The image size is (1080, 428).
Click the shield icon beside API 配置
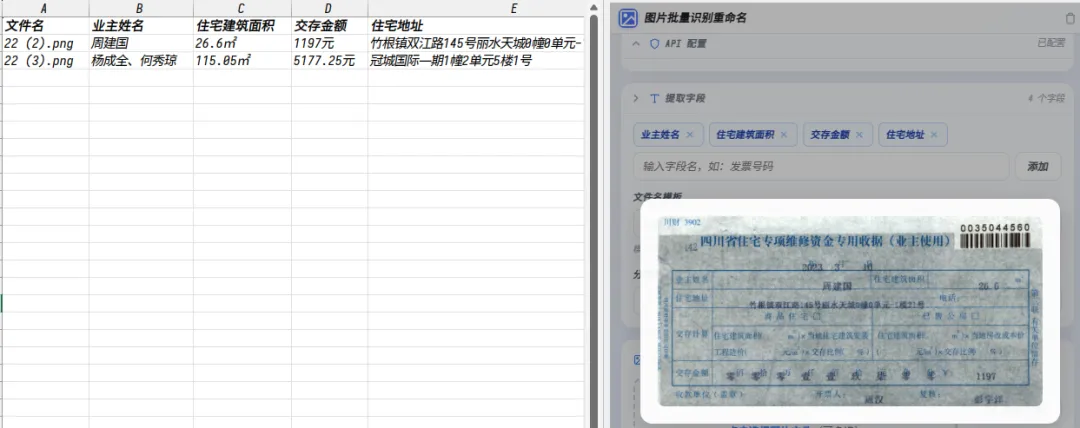click(654, 43)
